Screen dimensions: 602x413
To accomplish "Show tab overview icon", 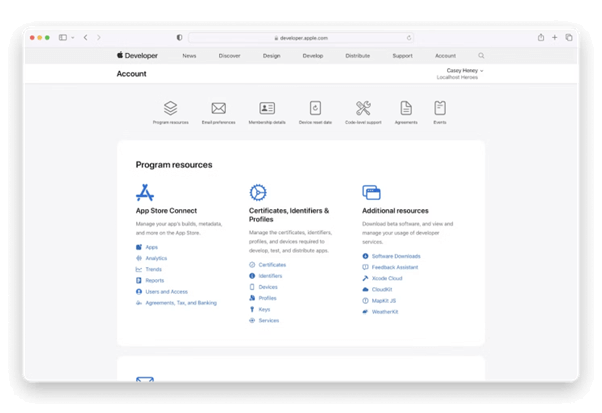I will 569,37.
